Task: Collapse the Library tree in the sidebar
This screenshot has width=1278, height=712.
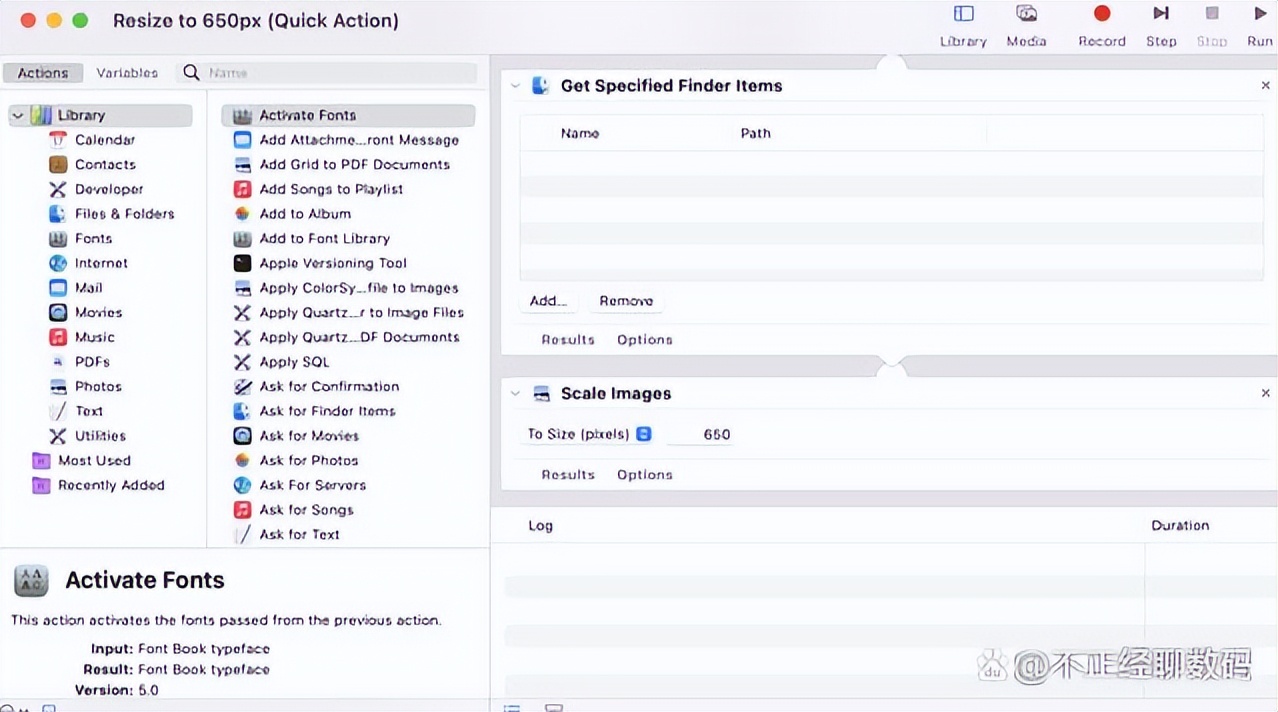Action: [16, 115]
